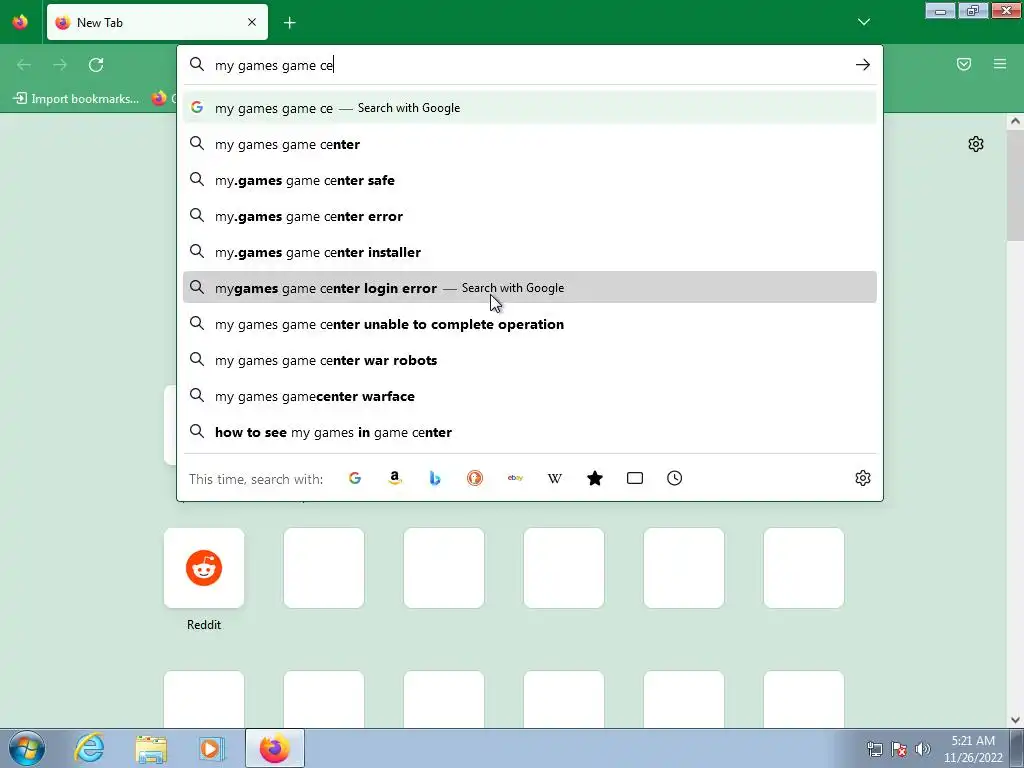Search history with clock icon
The image size is (1024, 768).
675,478
